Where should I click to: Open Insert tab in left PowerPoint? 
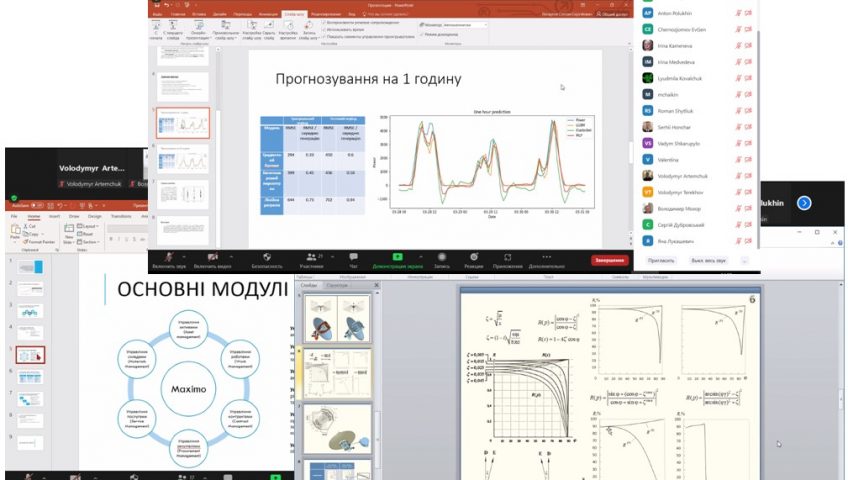54,216
